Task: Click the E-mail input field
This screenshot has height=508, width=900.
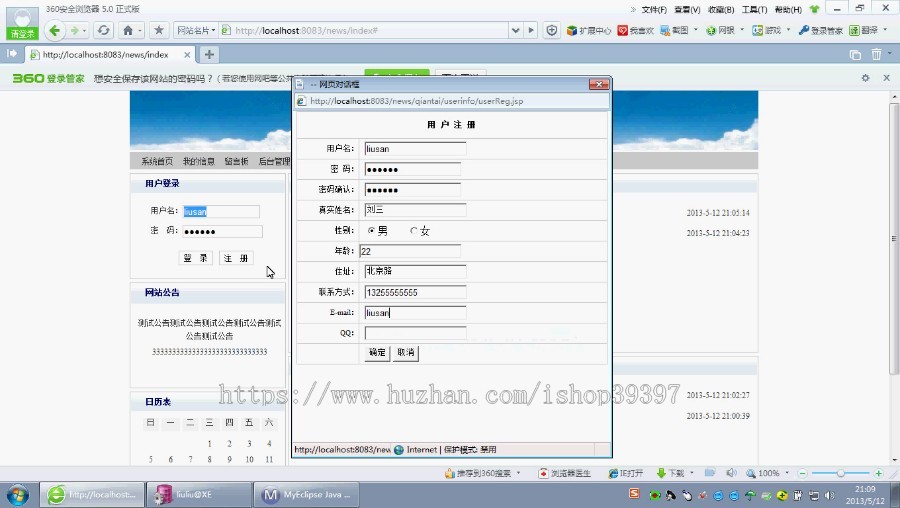Action: [415, 312]
